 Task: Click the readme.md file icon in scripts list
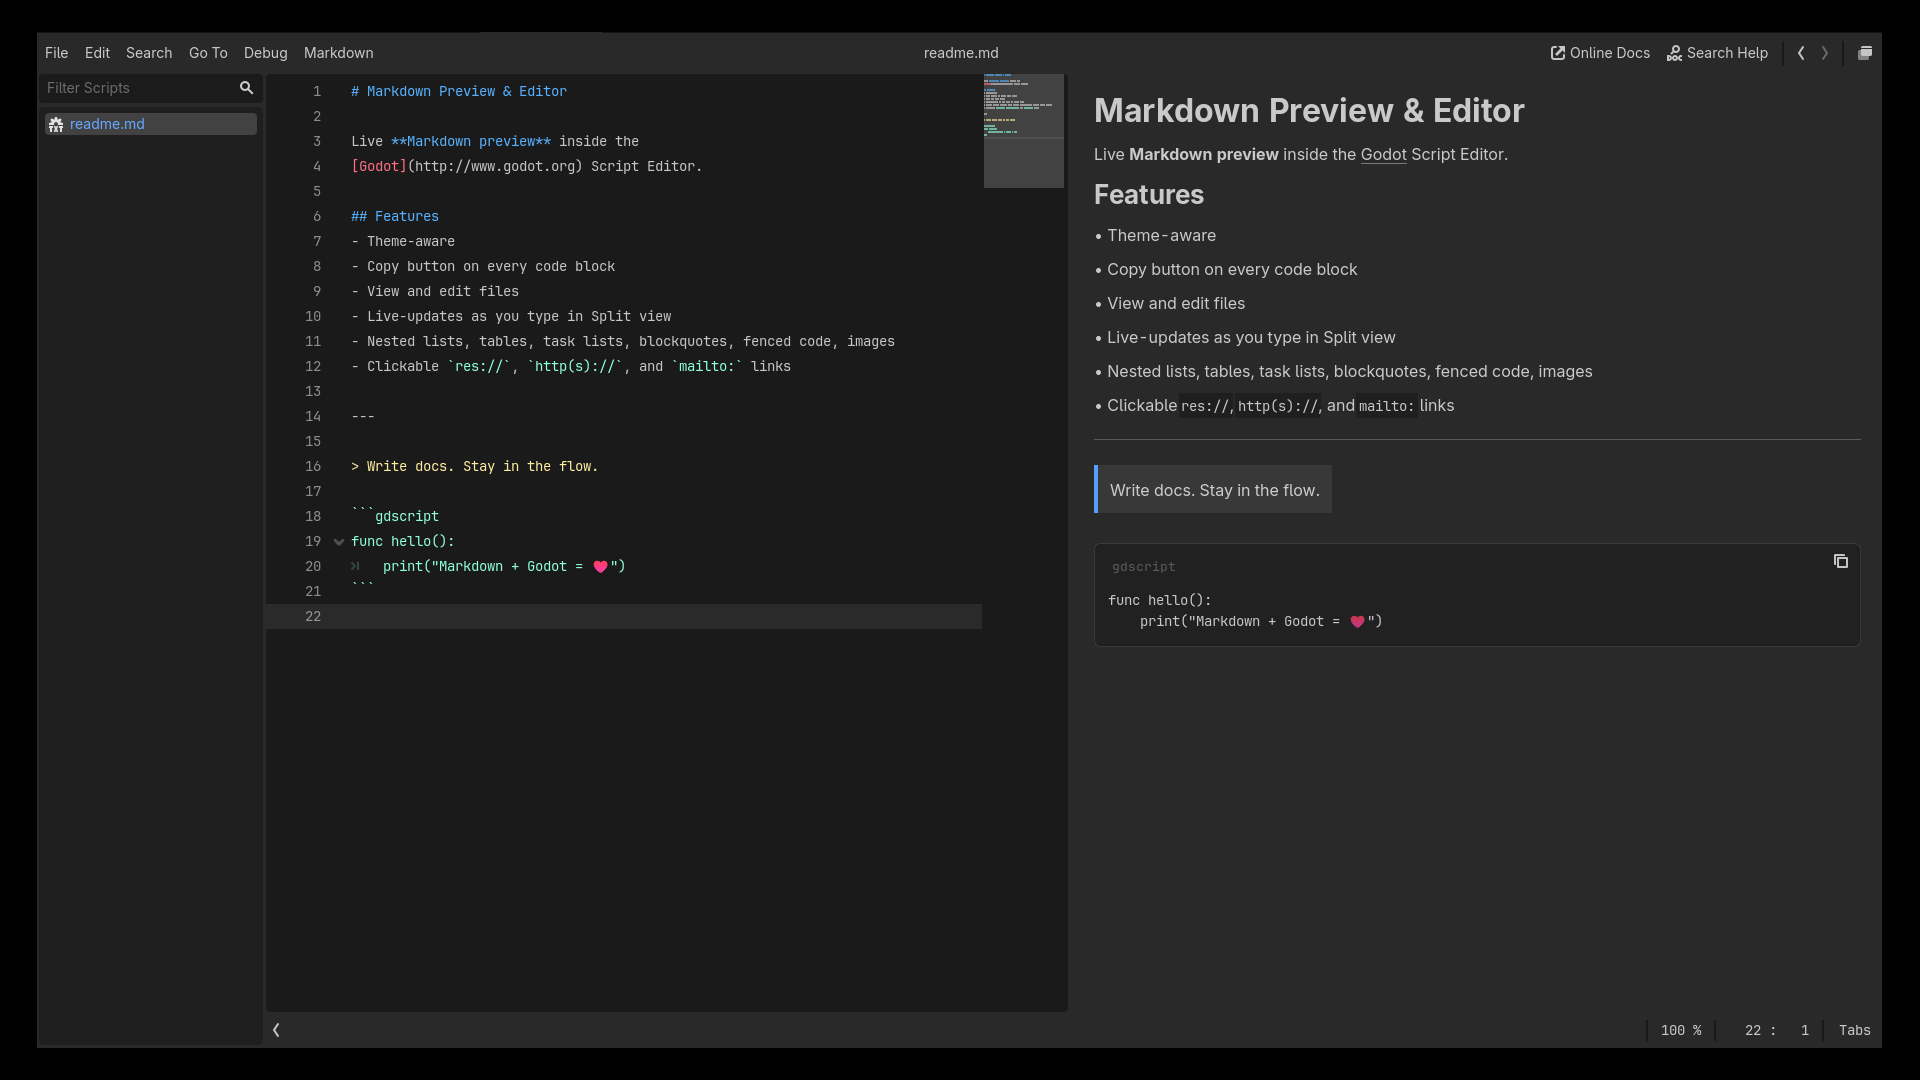point(56,124)
